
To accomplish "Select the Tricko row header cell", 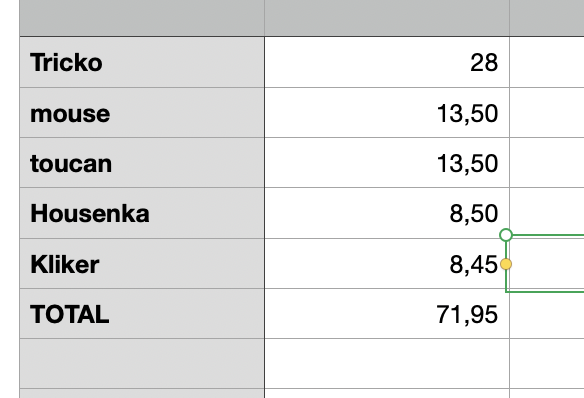I will [x=142, y=62].
